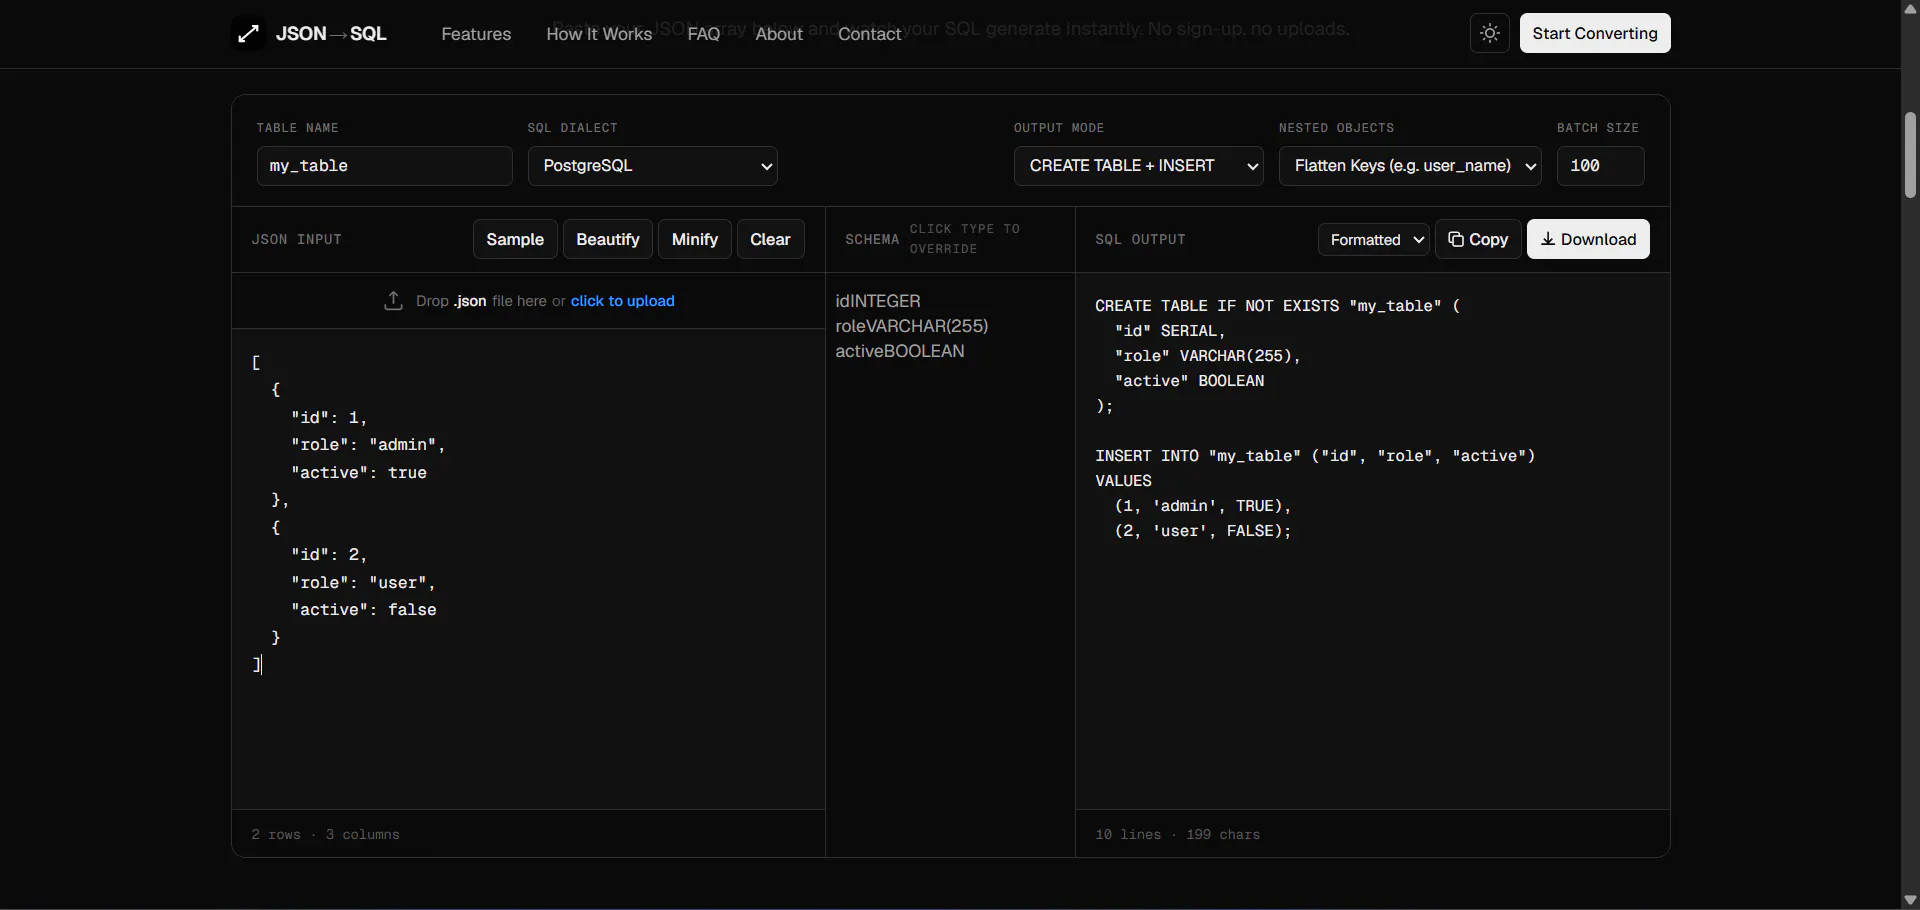Click into the JSON input editor area
Image resolution: width=1920 pixels, height=910 pixels.
pyautogui.click(x=528, y=568)
